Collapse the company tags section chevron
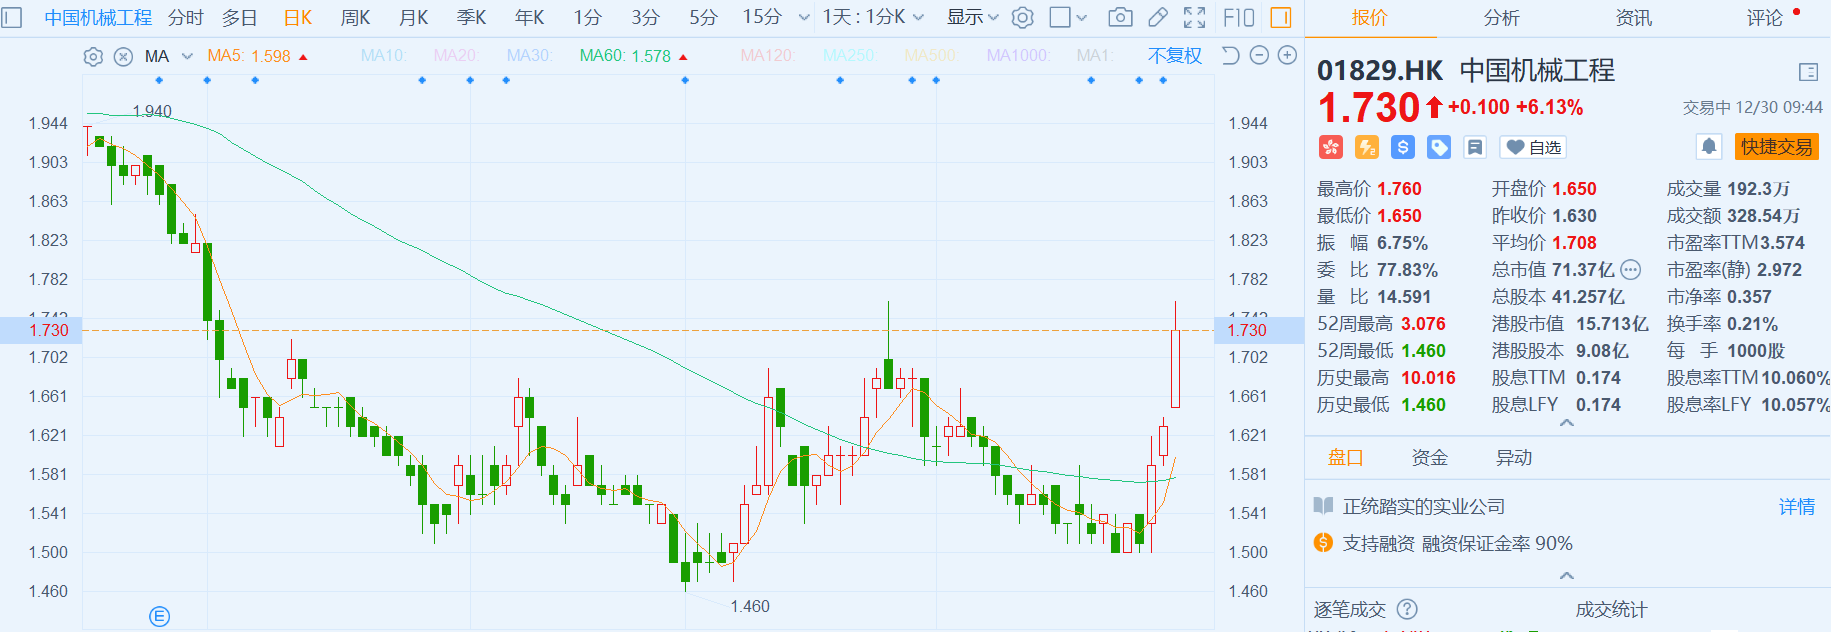The image size is (1831, 632). pos(1567,576)
